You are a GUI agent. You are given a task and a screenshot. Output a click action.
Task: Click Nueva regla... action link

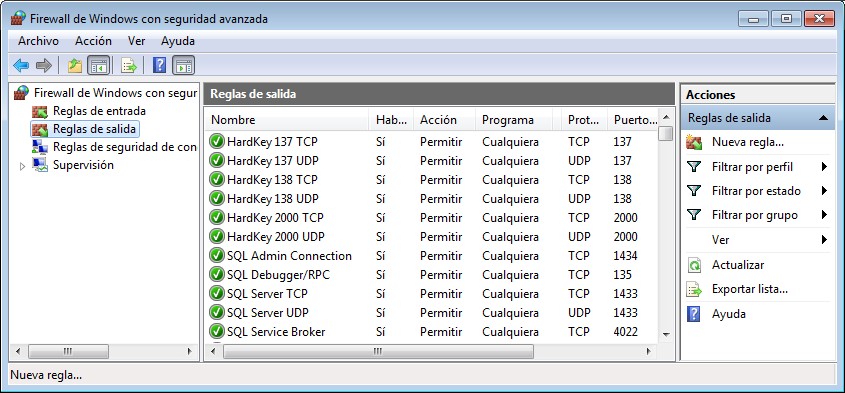(747, 142)
